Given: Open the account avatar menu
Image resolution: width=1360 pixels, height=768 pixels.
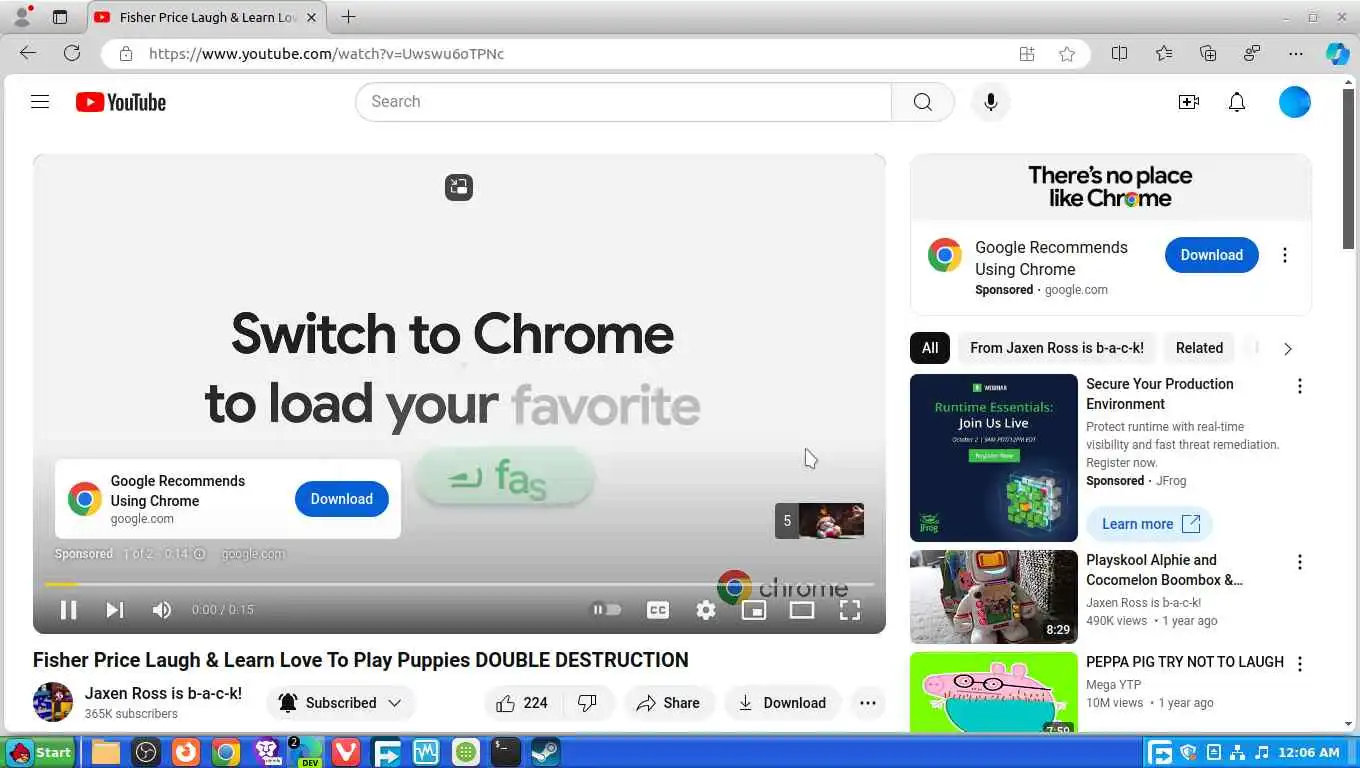Looking at the screenshot, I should point(1294,102).
